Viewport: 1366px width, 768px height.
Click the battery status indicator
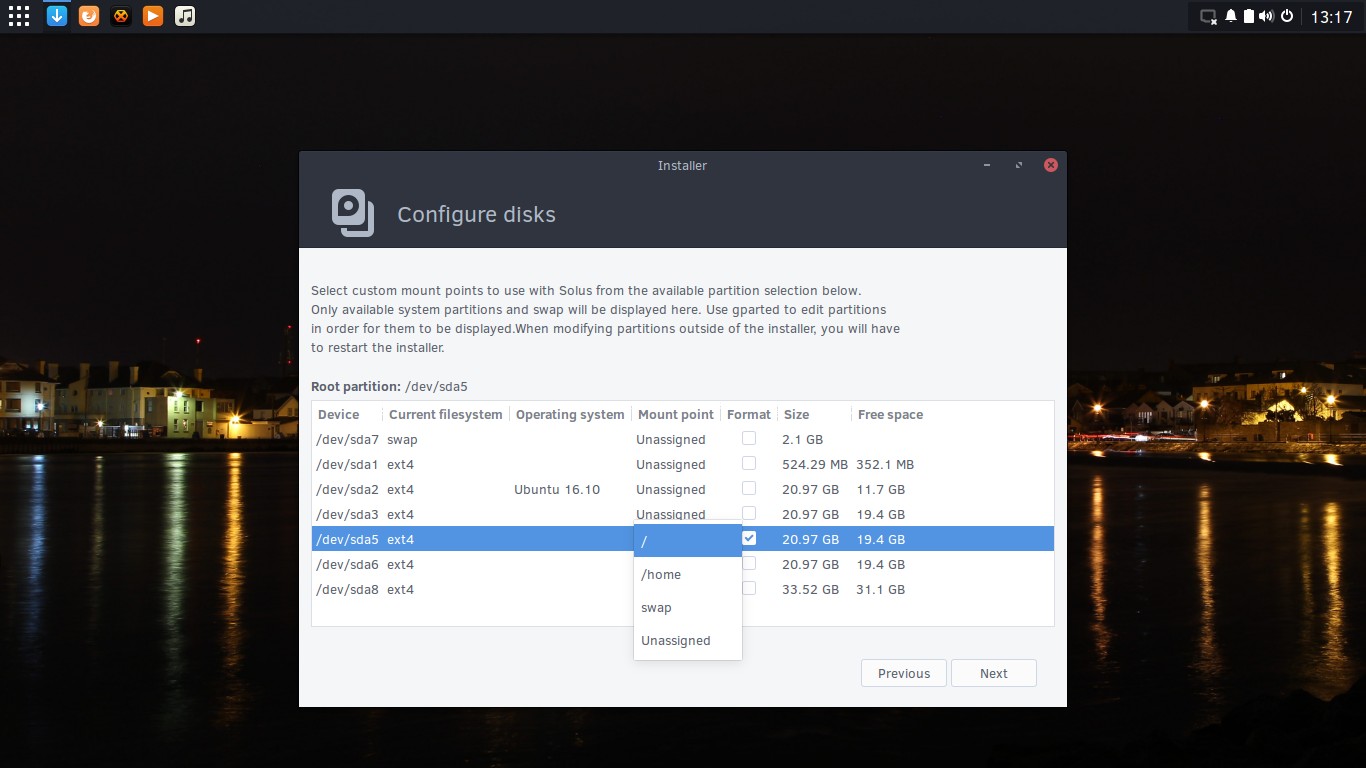pos(1248,15)
